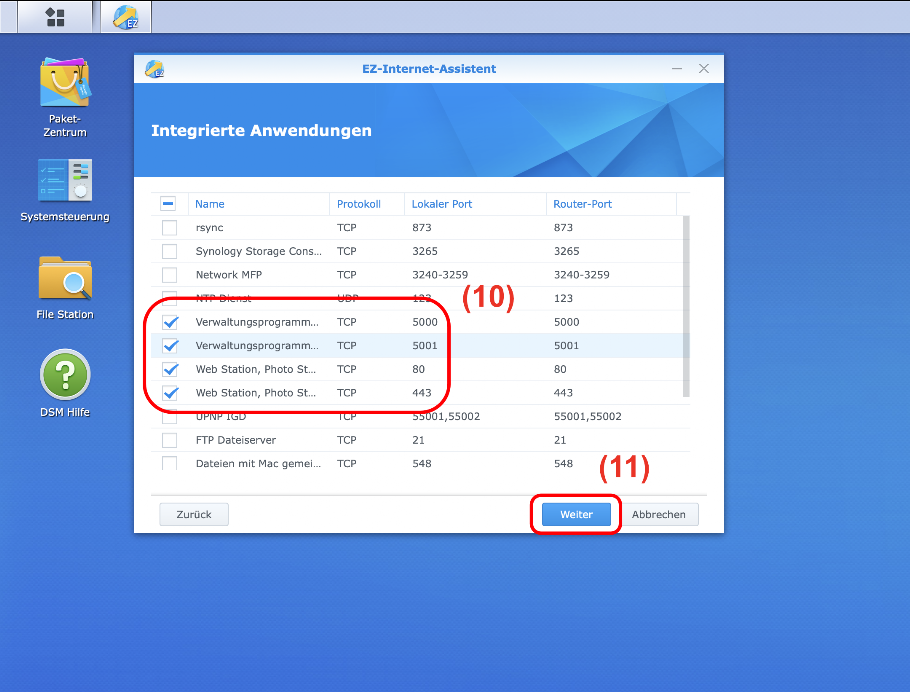Viewport: 910px width, 692px height.
Task: Click the EZ-Internet taskbar icon
Action: pyautogui.click(x=125, y=17)
